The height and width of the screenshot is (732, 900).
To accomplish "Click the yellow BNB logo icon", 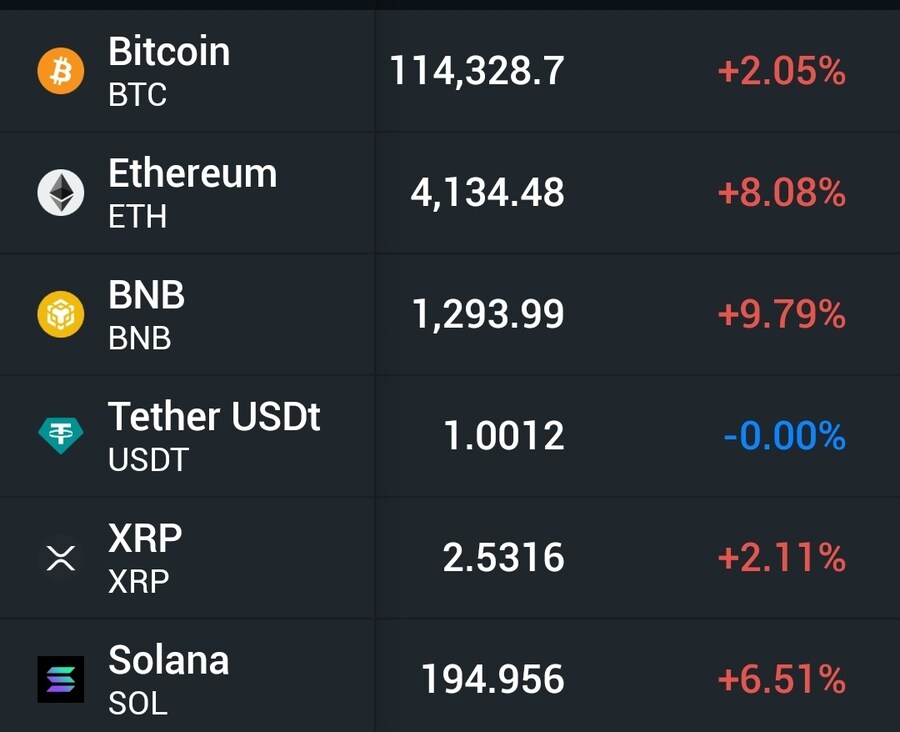I will [x=61, y=315].
